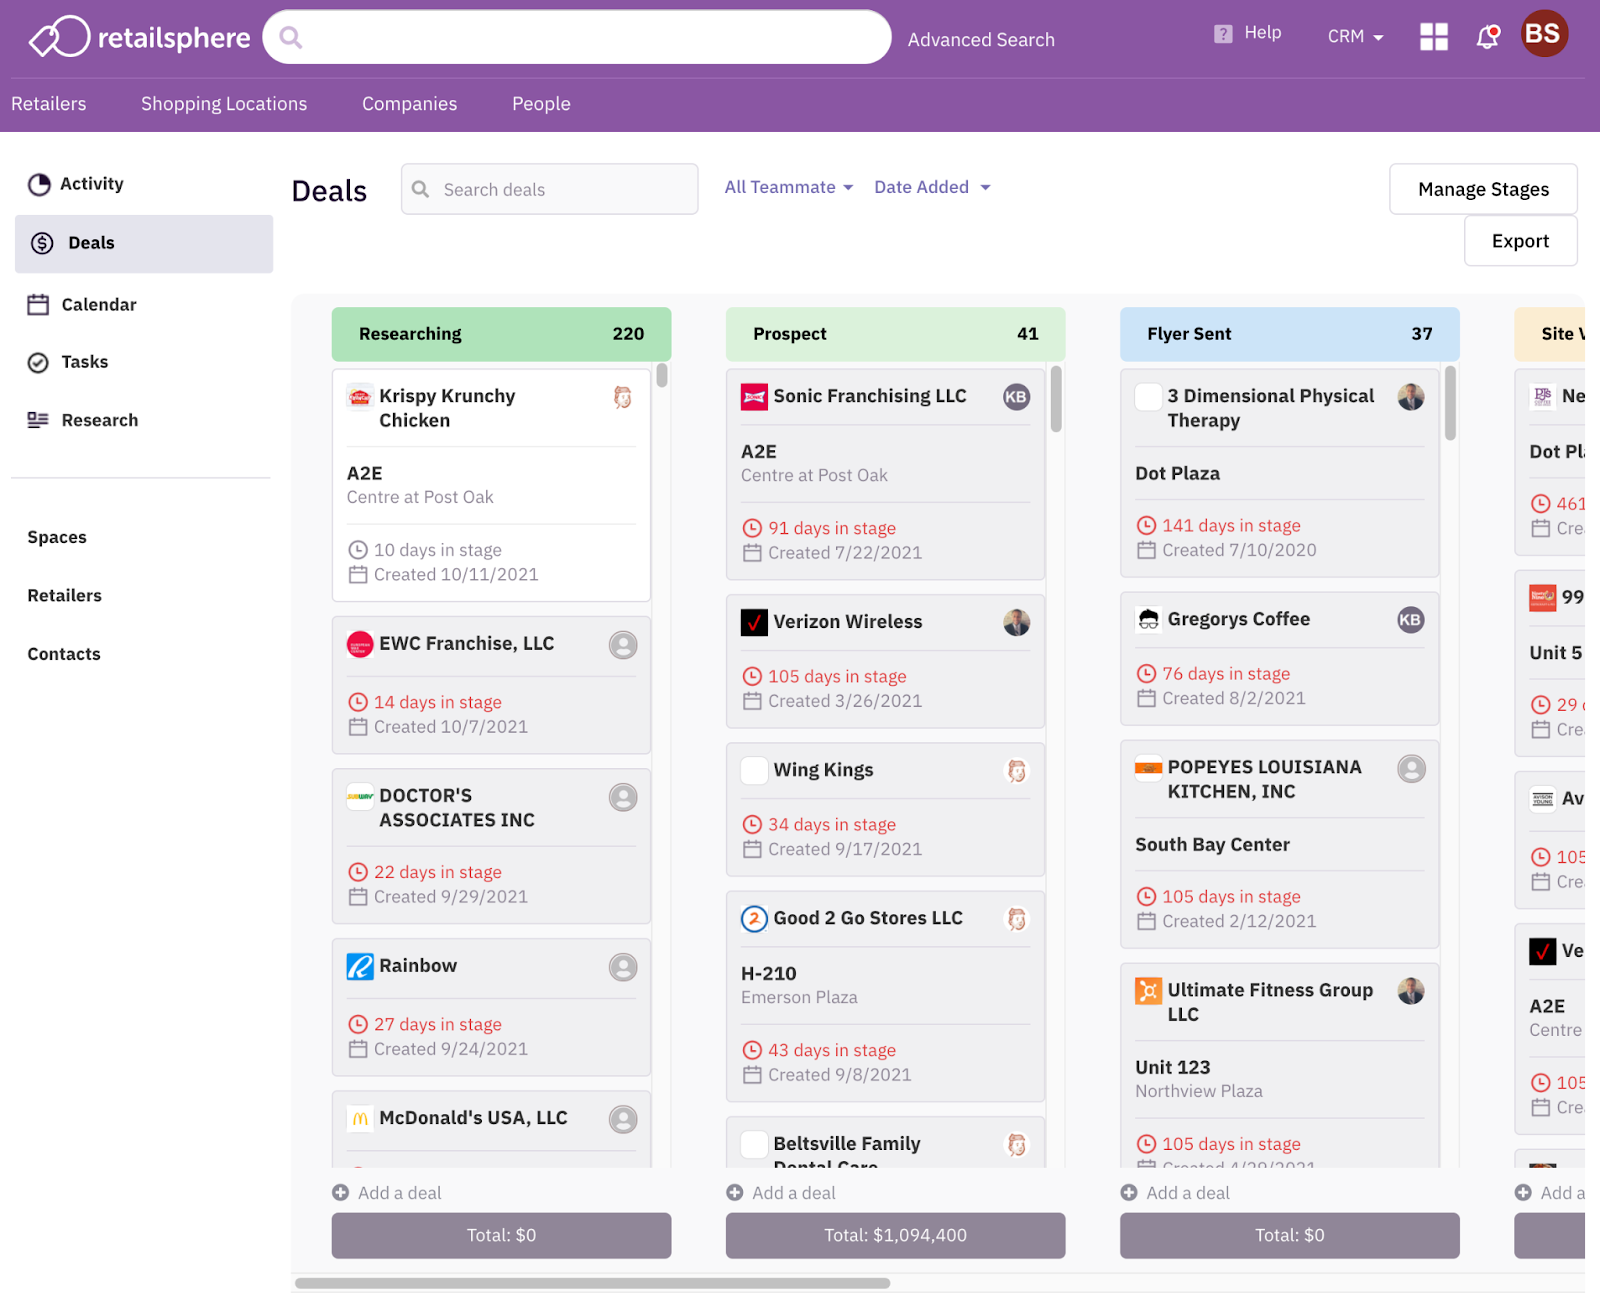Click the retailsphere logo
The width and height of the screenshot is (1600, 1293).
point(139,37)
